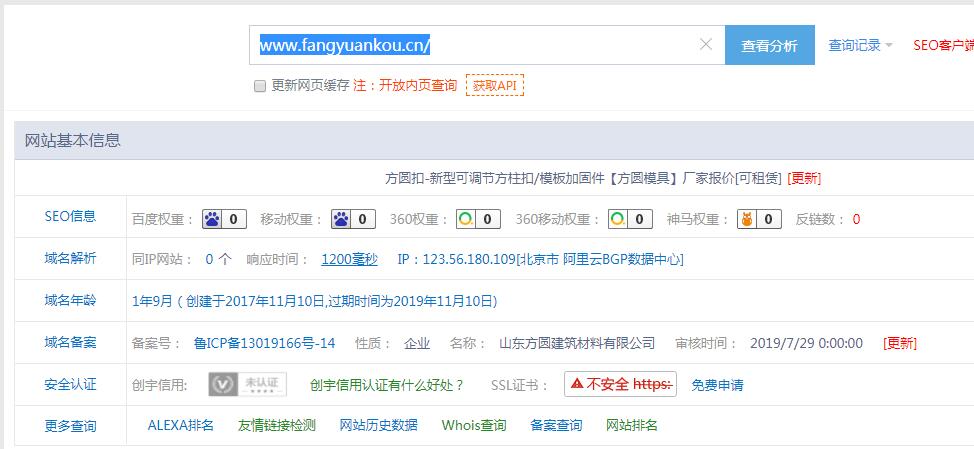Tick the 更新网页缓存 checkbox
Screen dimensions: 974x449
coord(260,86)
